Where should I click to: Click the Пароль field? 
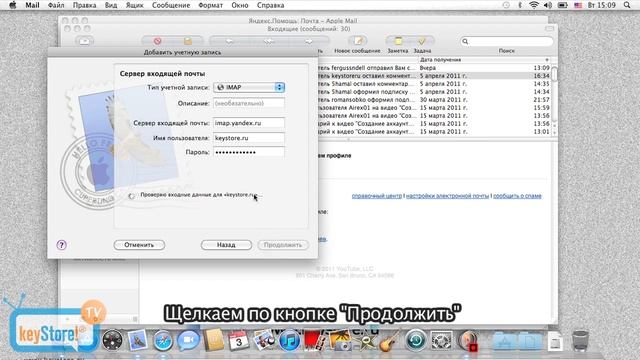point(249,152)
